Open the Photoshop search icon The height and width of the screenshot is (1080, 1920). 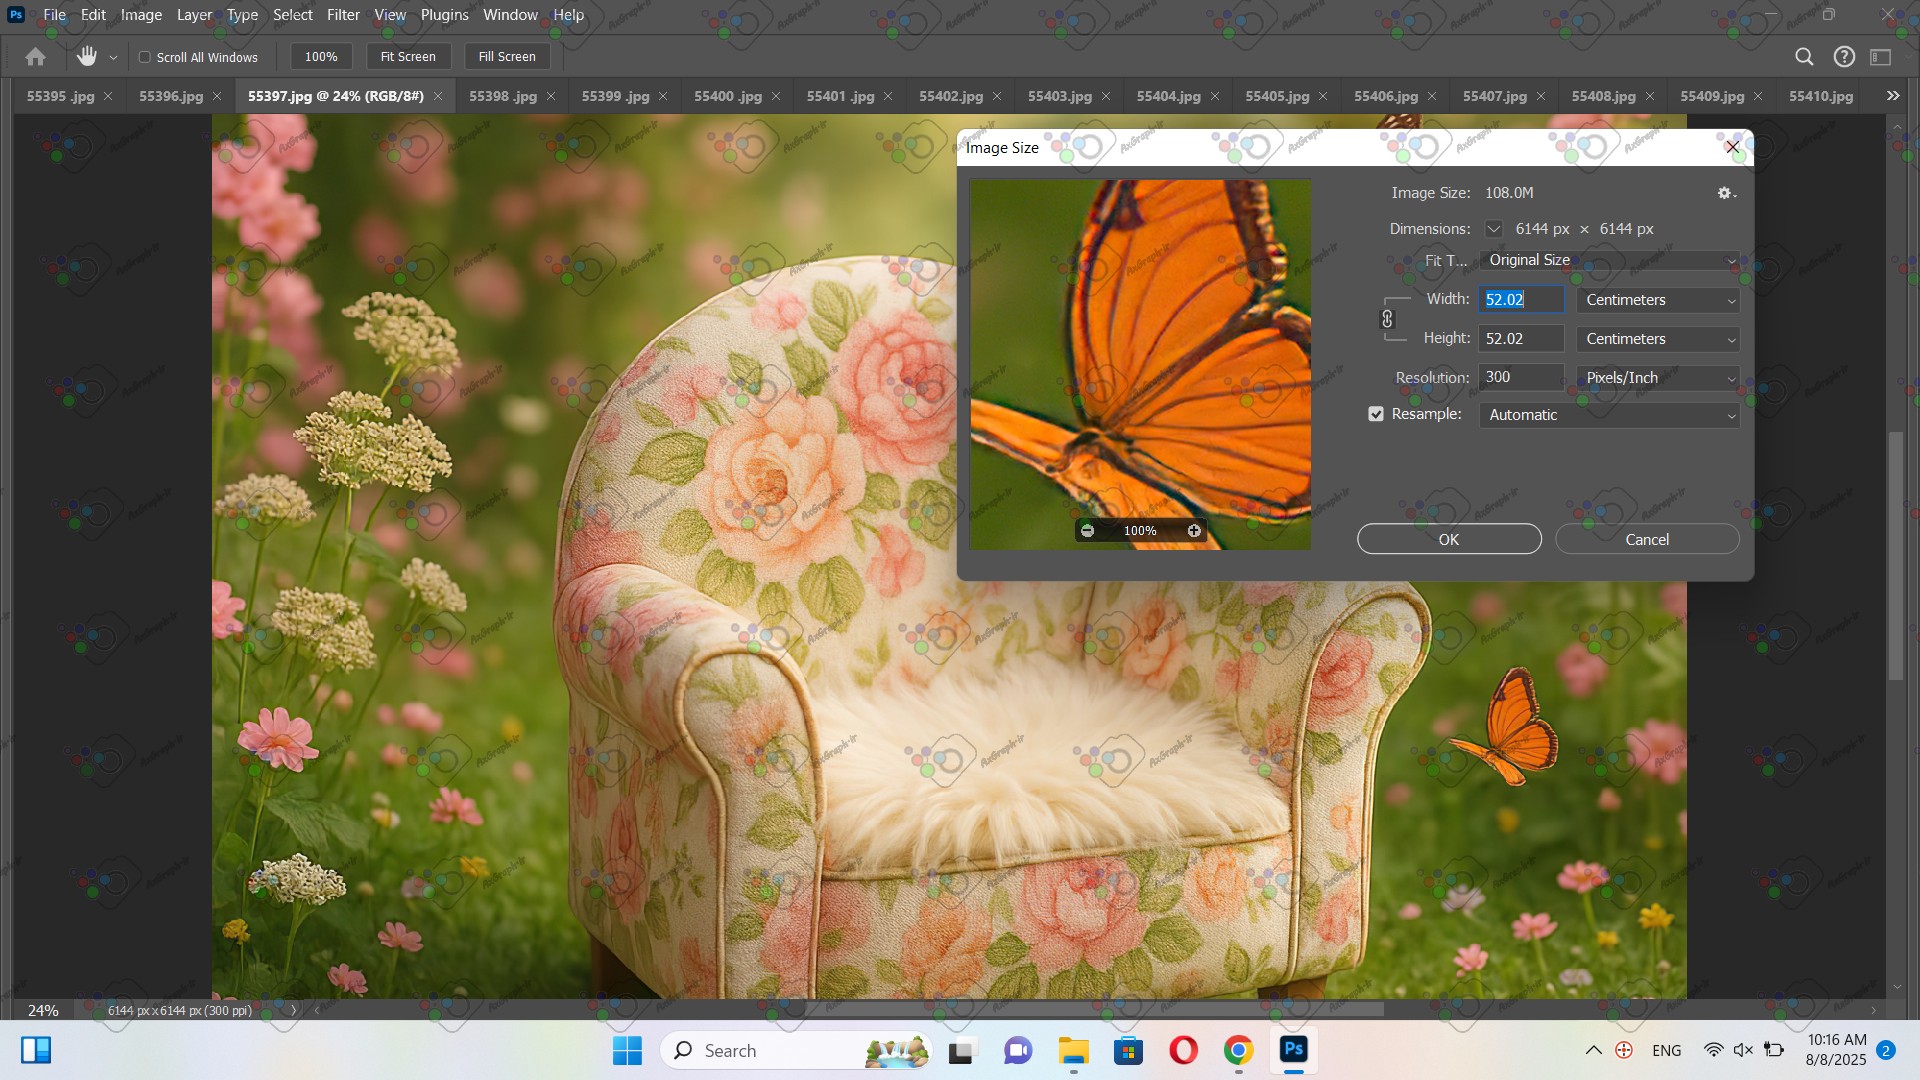(1804, 57)
